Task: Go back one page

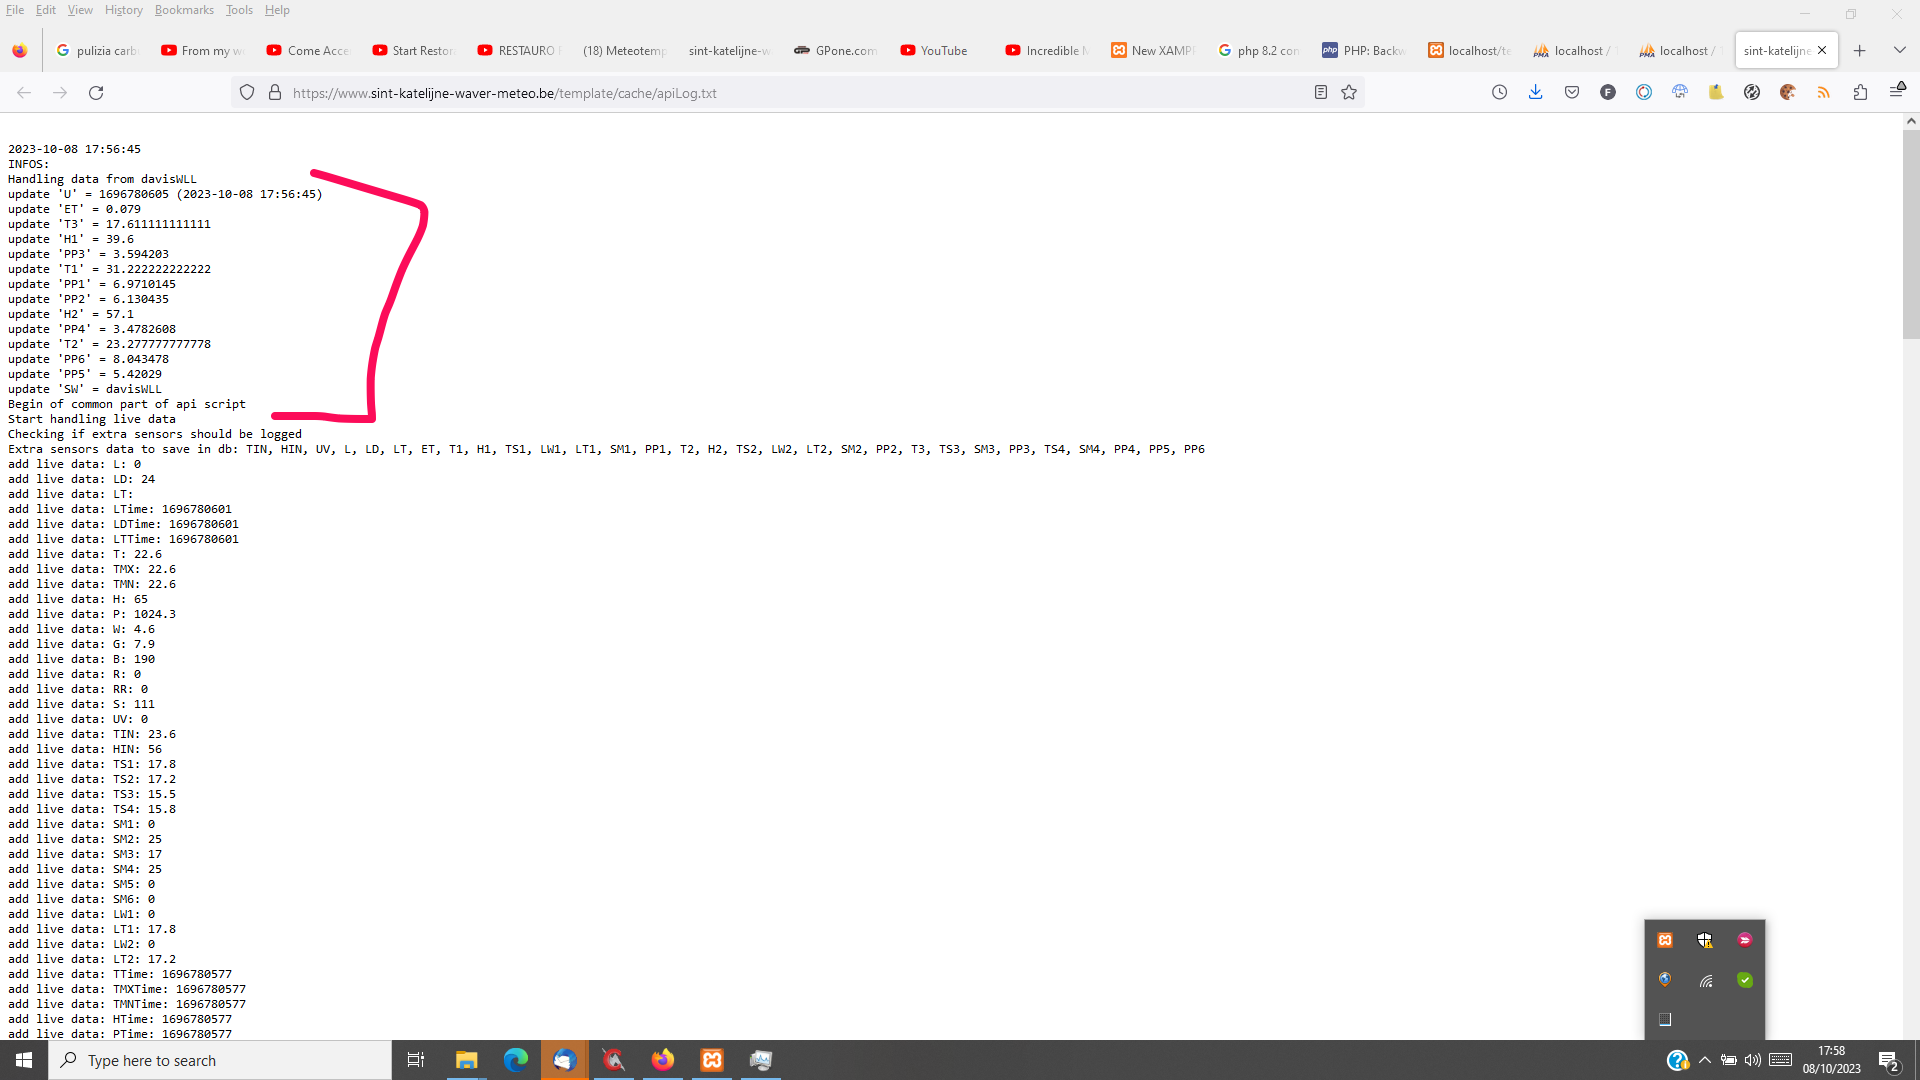Action: tap(24, 93)
